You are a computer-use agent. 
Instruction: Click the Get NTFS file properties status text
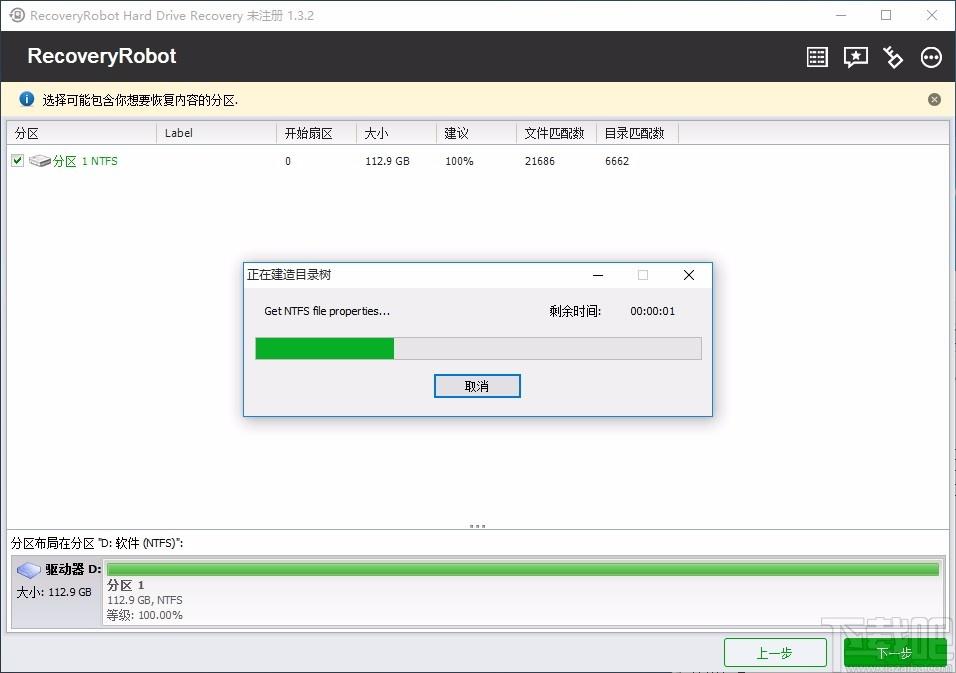pos(327,311)
